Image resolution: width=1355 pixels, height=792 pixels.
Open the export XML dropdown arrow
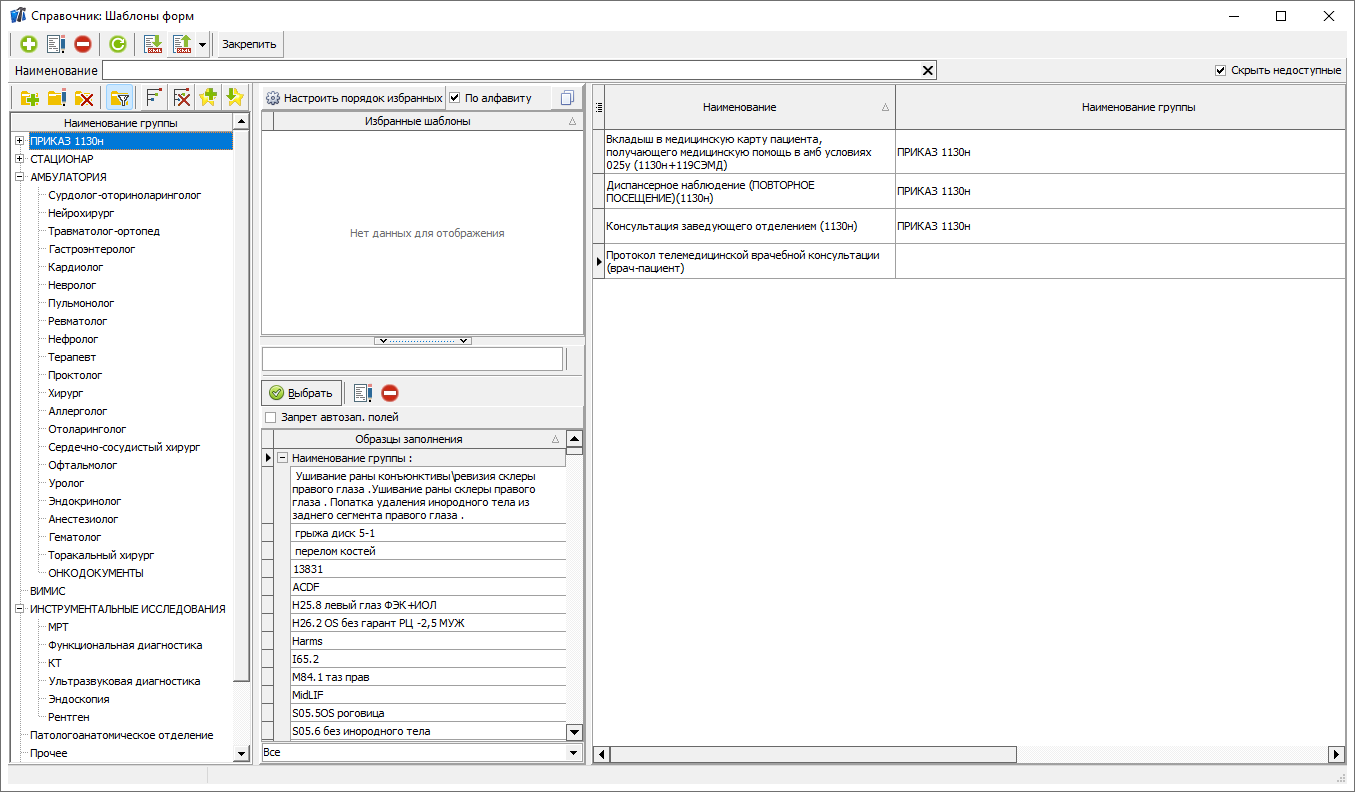coord(202,44)
